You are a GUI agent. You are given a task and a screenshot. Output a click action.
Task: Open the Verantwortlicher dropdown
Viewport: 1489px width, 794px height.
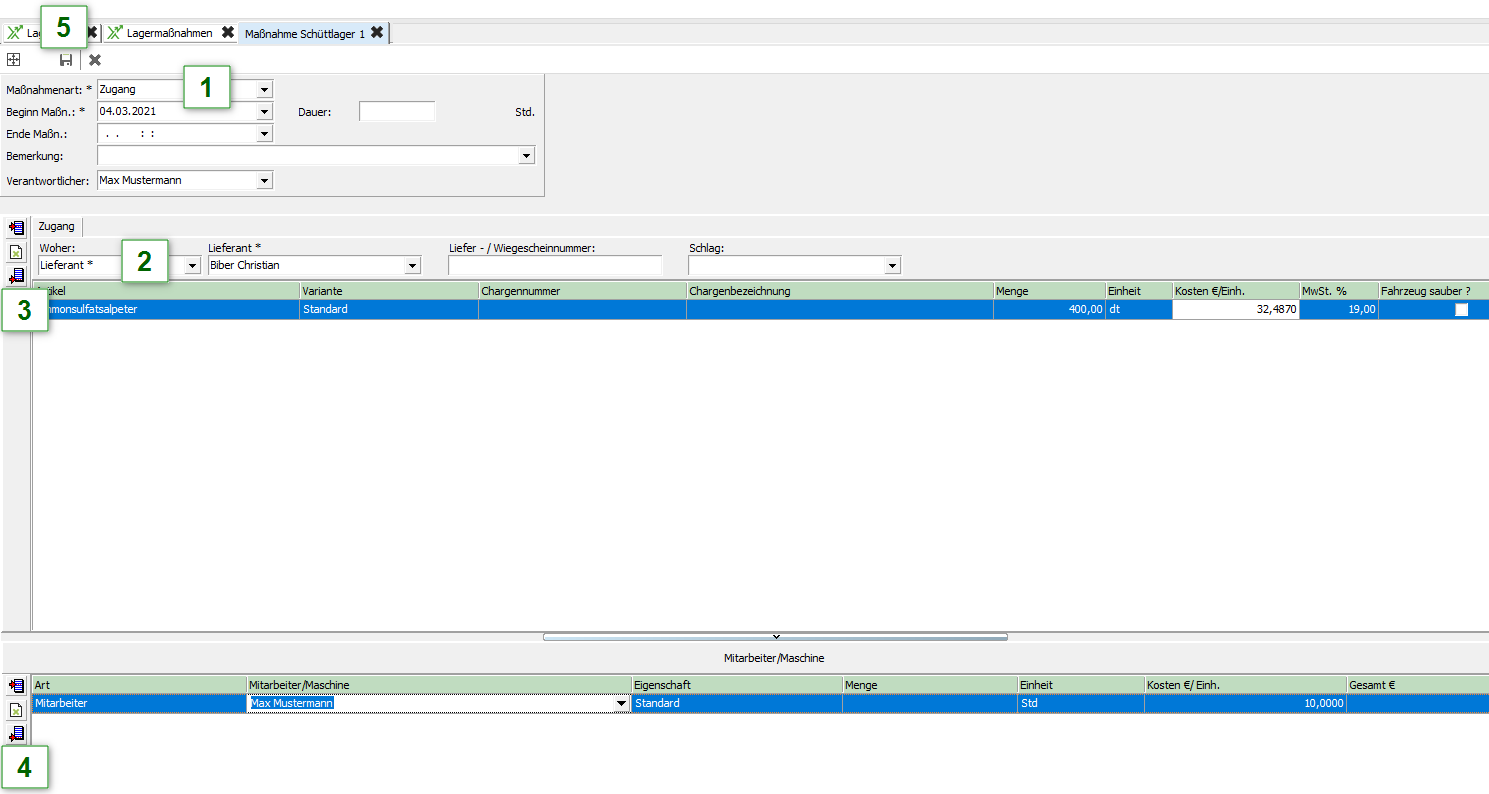click(x=264, y=181)
